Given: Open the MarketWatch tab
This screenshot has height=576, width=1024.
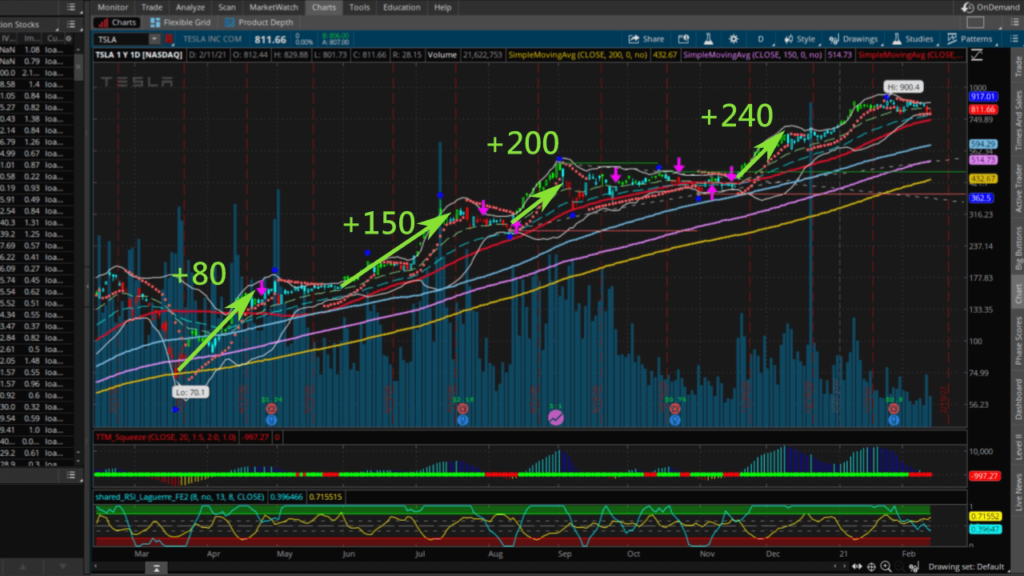Looking at the screenshot, I should click(274, 7).
